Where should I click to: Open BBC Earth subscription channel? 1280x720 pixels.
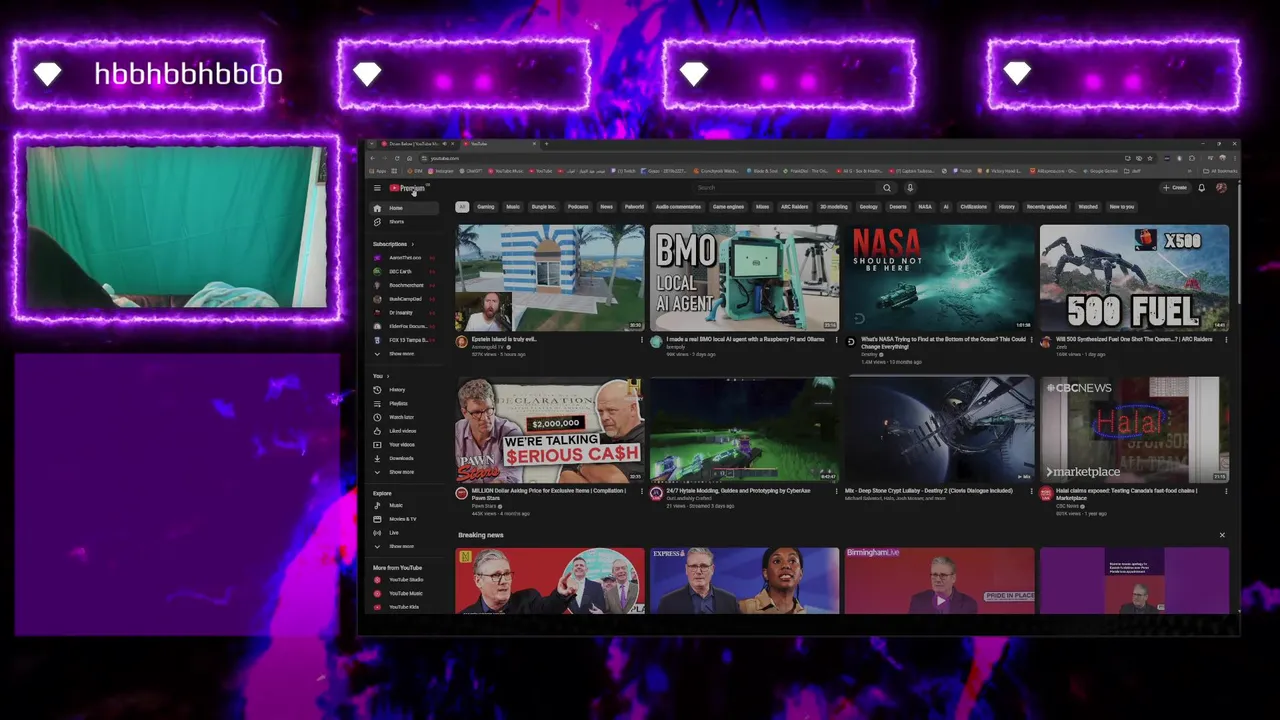404,272
